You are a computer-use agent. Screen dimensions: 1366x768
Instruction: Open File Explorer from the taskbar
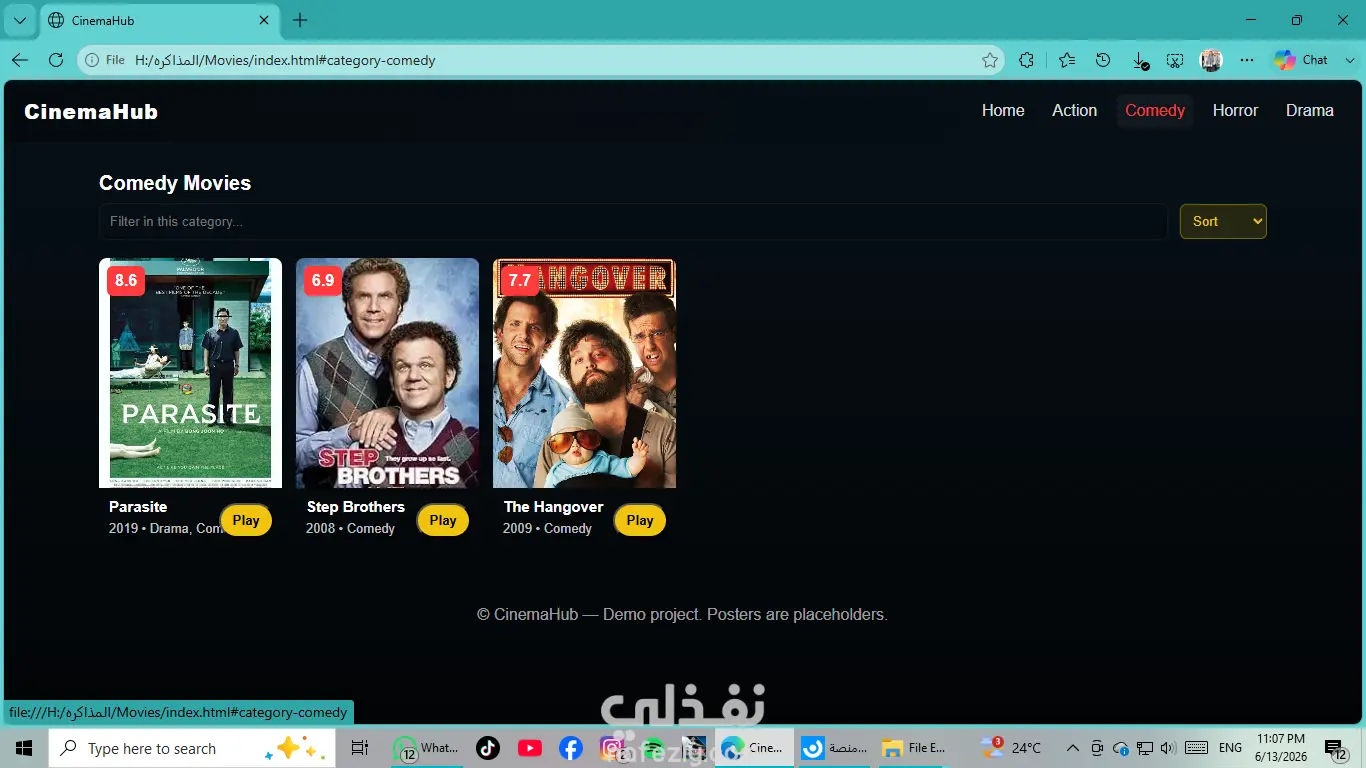915,748
